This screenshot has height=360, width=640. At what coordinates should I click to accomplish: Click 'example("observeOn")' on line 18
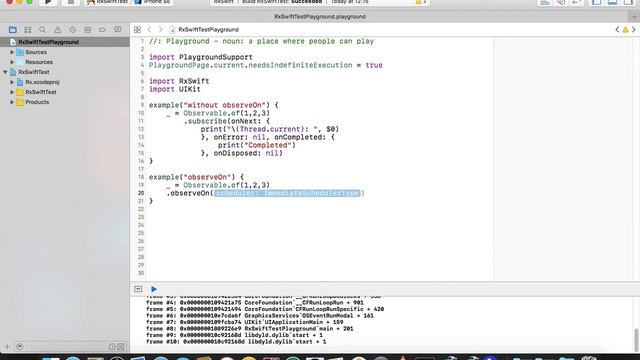pyautogui.click(x=196, y=177)
